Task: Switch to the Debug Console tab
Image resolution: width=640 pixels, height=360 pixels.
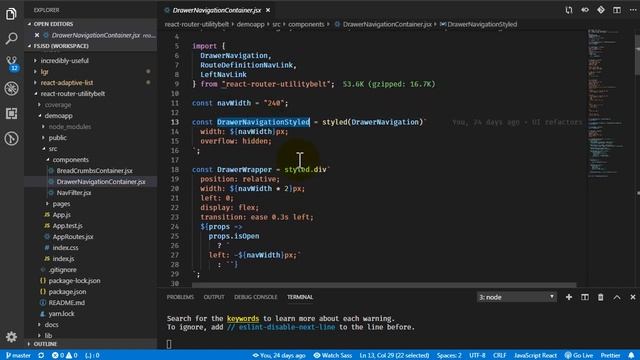Action: coord(256,297)
